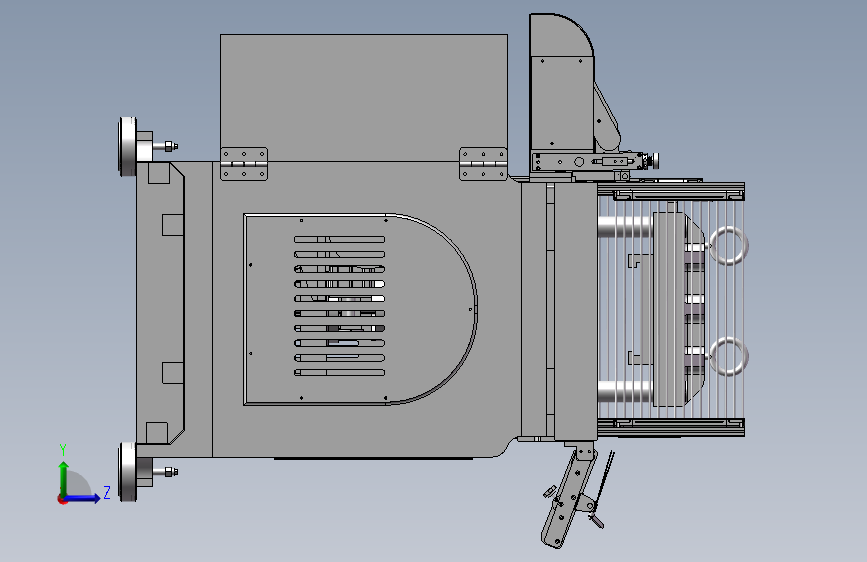
Task: Pick the upper caster wheel on the left side
Action: click(128, 147)
